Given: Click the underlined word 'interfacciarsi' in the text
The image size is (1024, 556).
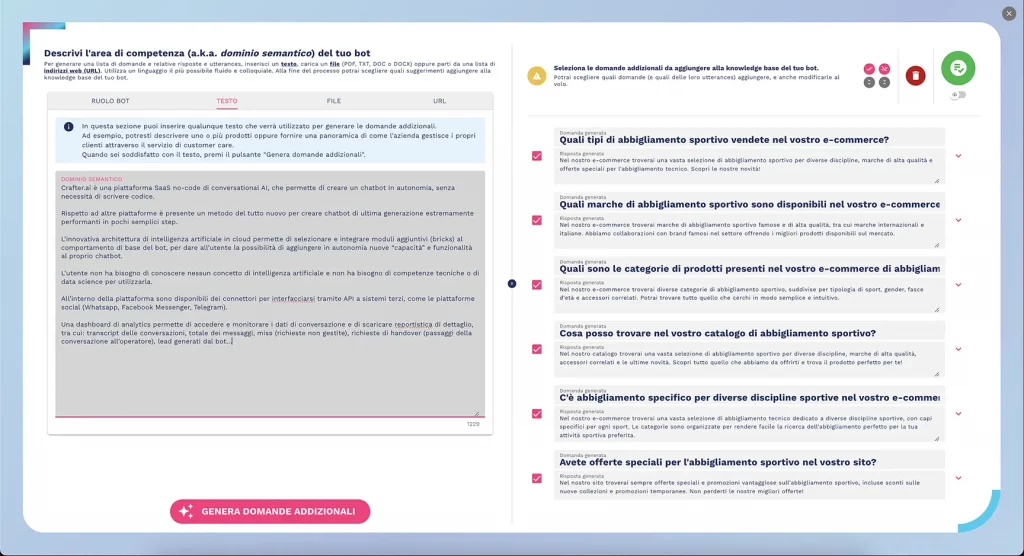Looking at the screenshot, I should (x=293, y=299).
